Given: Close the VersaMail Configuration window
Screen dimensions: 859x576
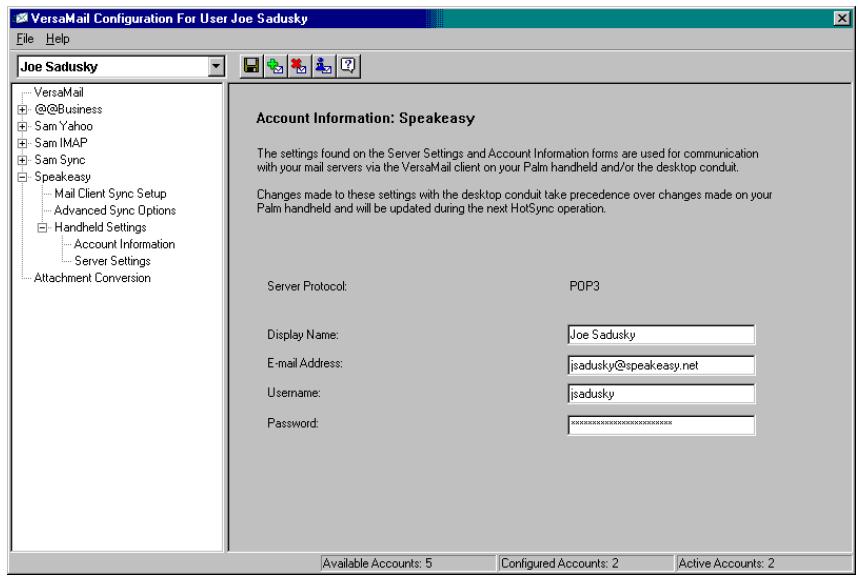Looking at the screenshot, I should (841, 19).
